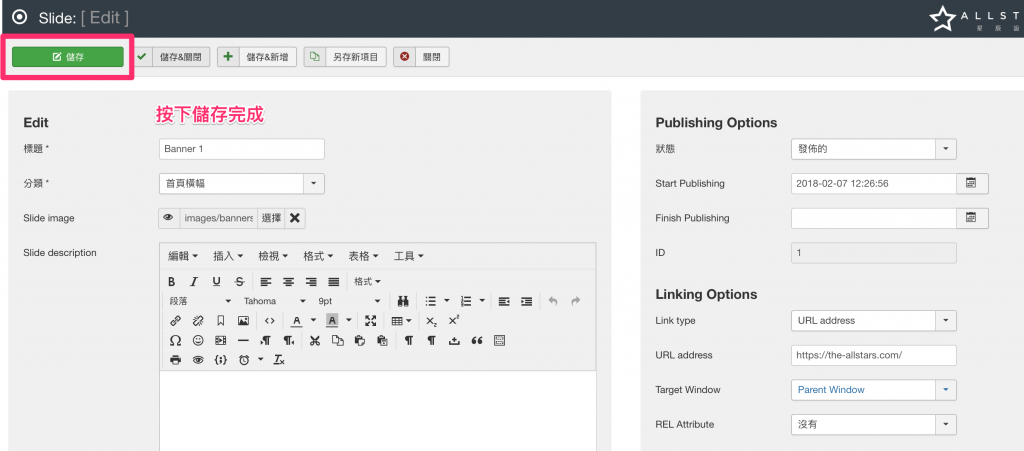The width and height of the screenshot is (1024, 451).
Task: Pick the text color swatch
Action: pyautogui.click(x=296, y=321)
